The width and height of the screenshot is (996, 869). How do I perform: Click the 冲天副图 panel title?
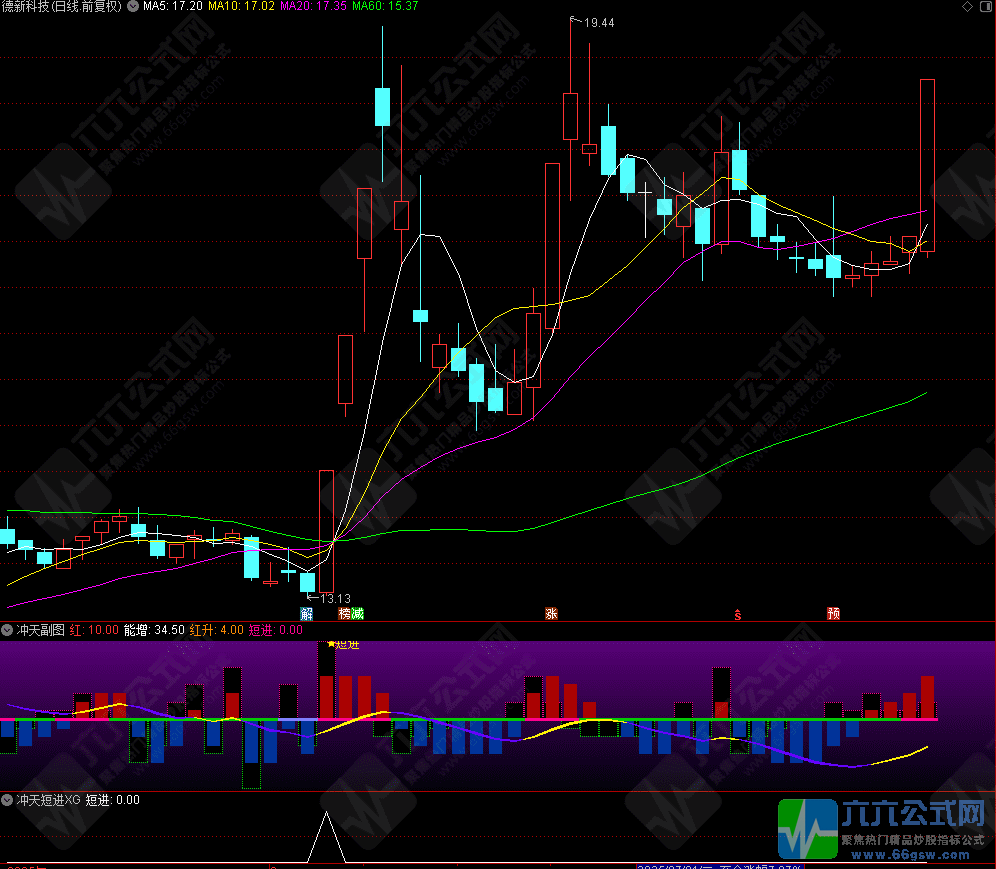[41, 630]
